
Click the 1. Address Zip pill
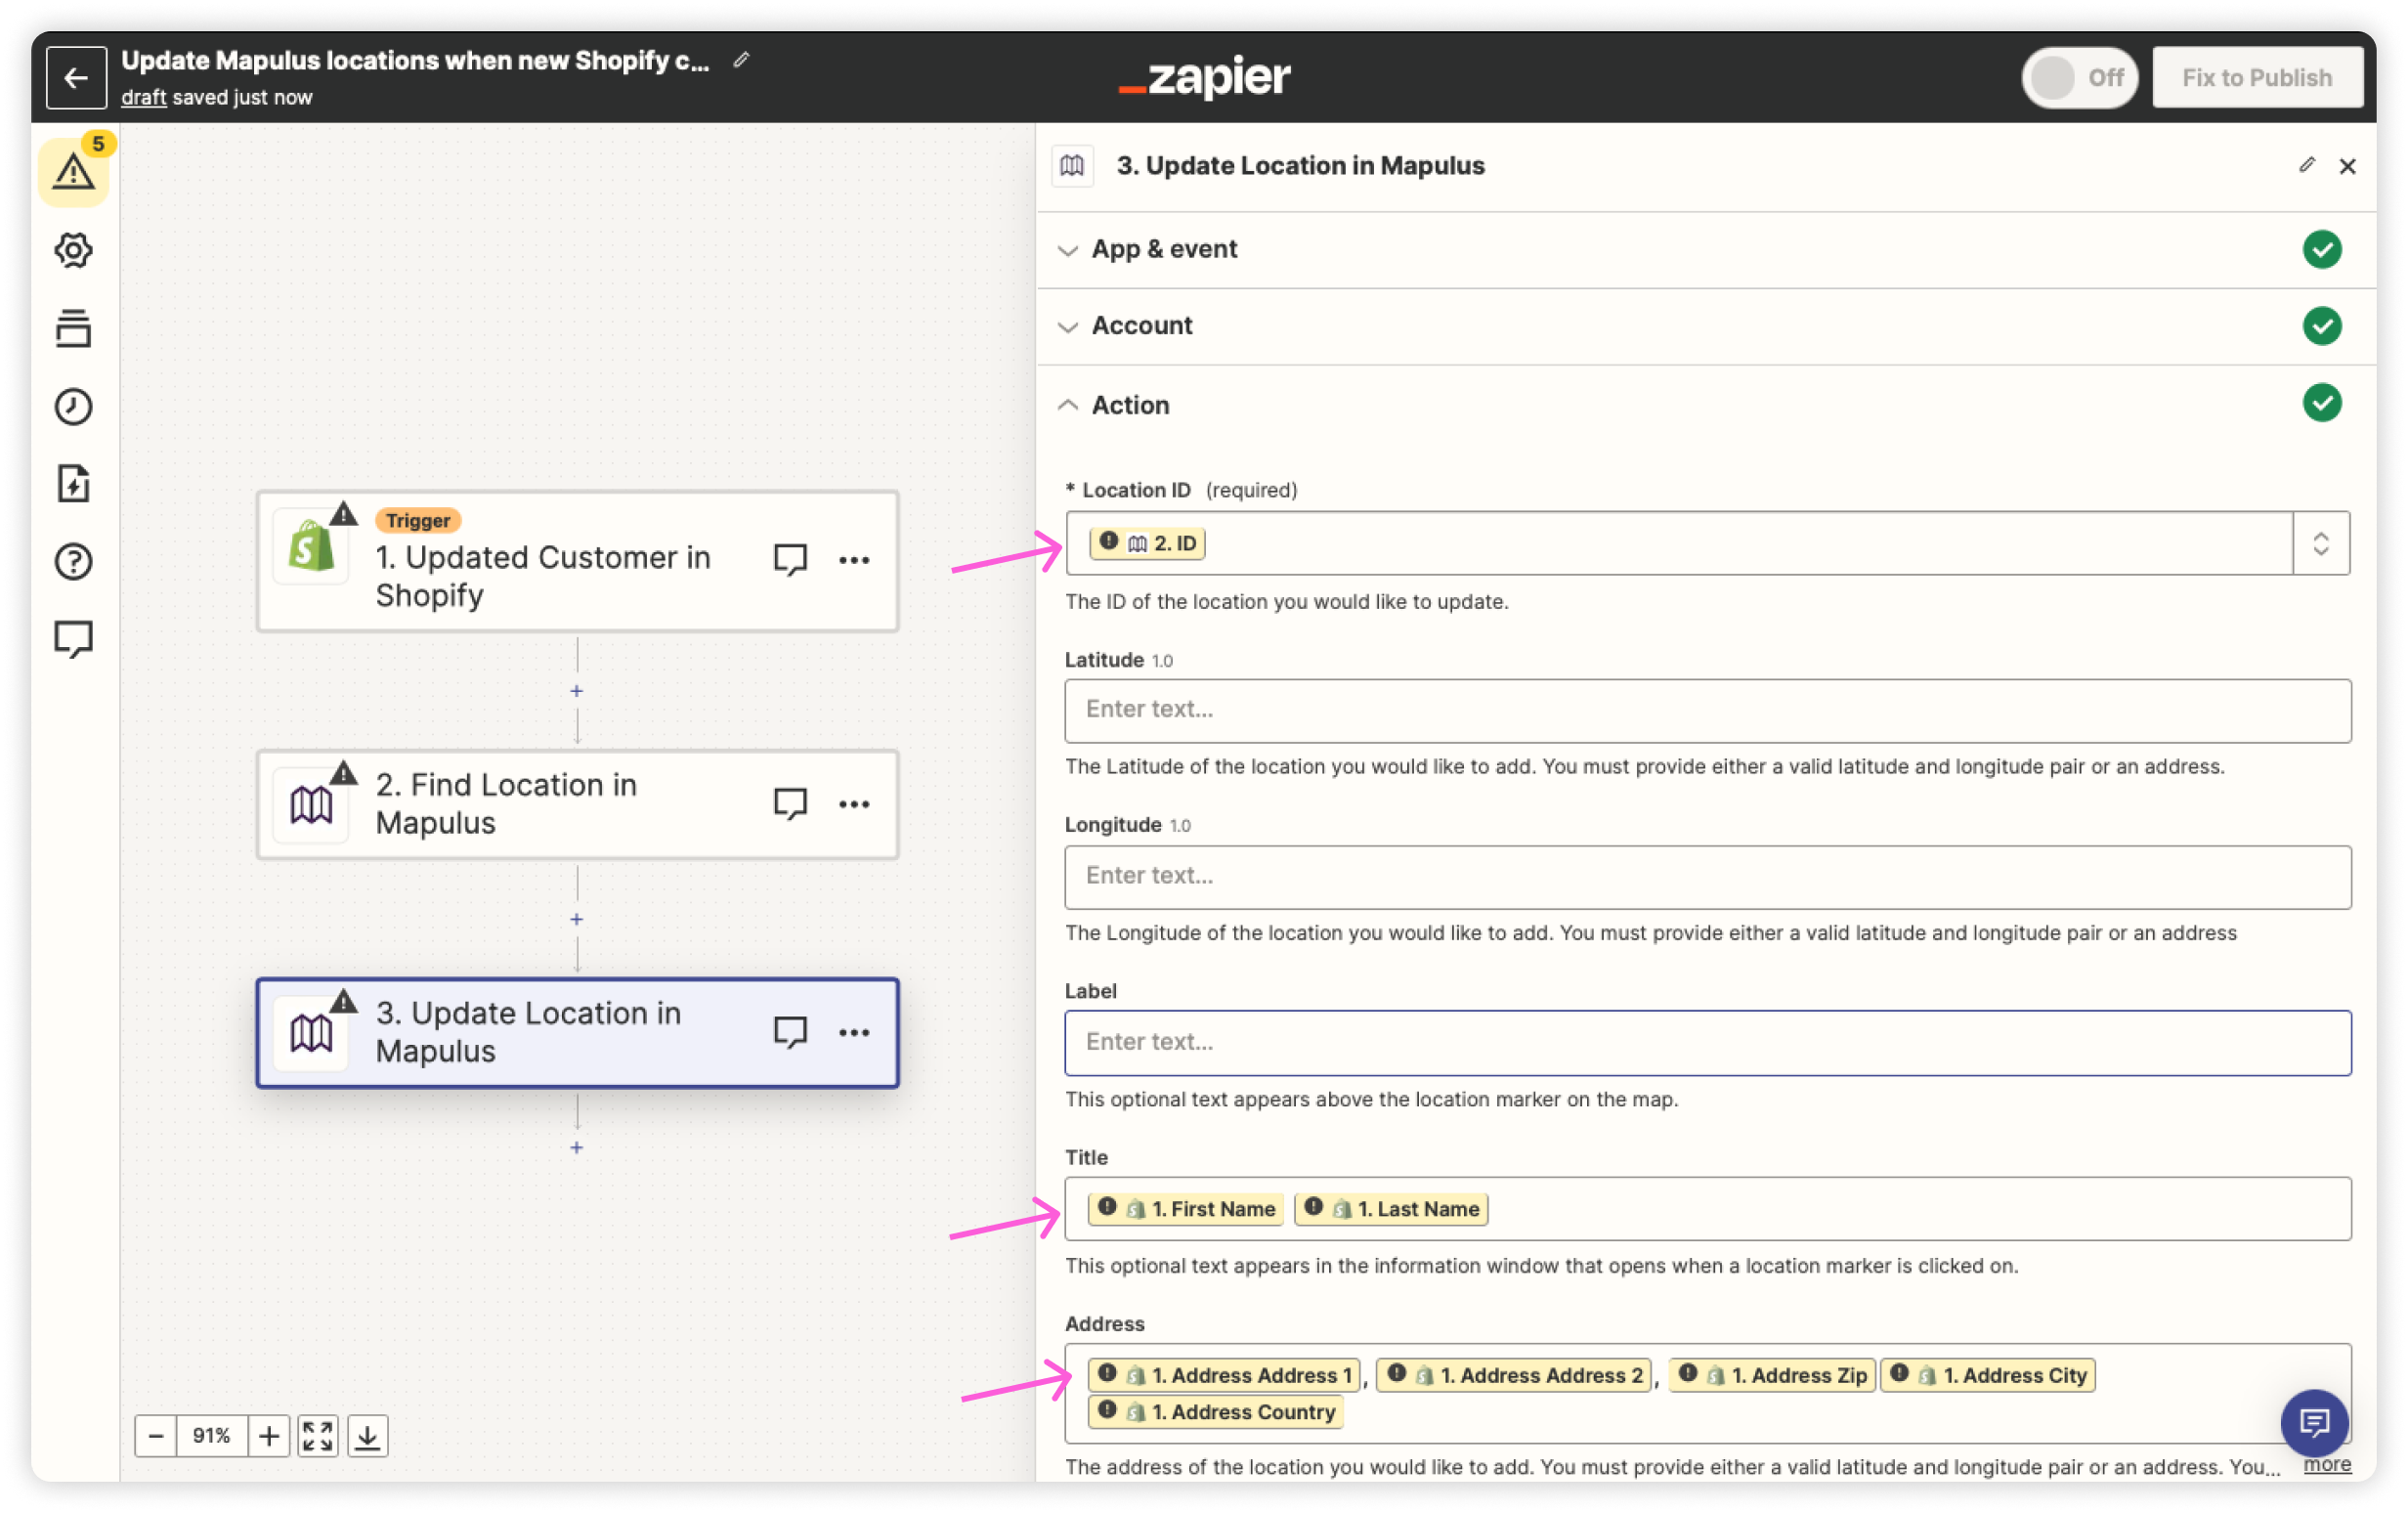point(1771,1375)
